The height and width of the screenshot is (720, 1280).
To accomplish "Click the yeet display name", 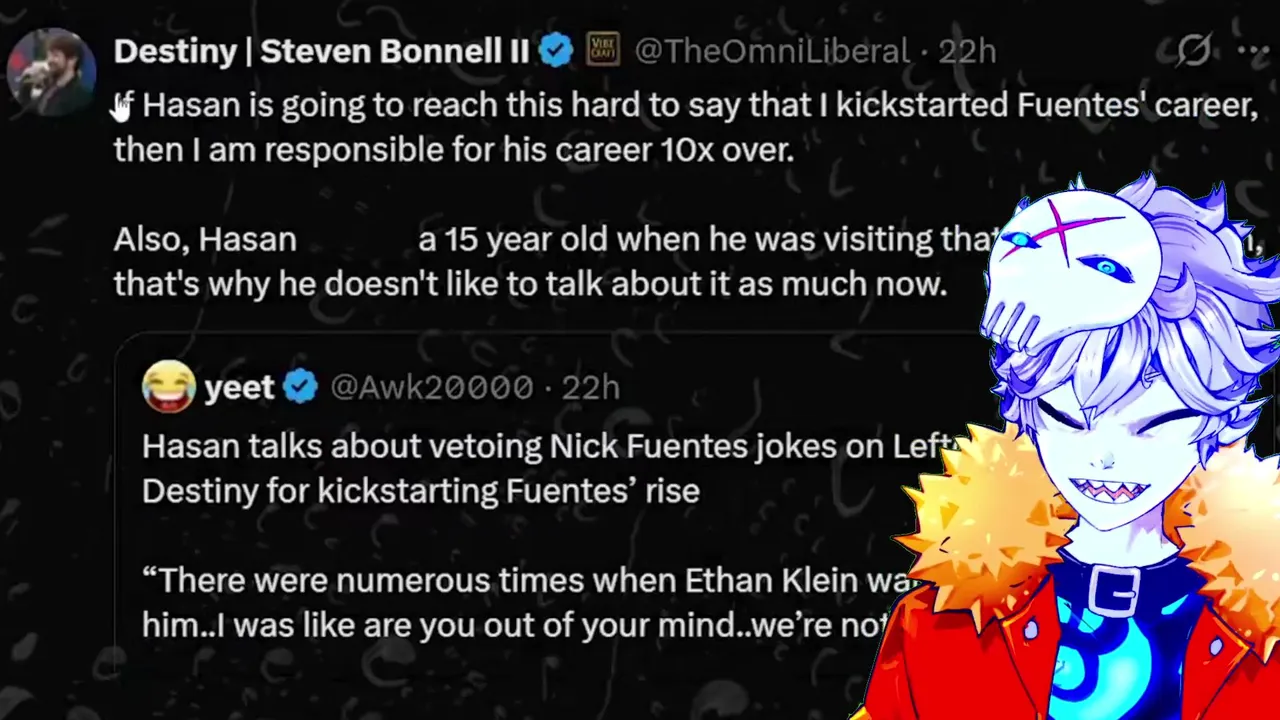I will pos(238,387).
